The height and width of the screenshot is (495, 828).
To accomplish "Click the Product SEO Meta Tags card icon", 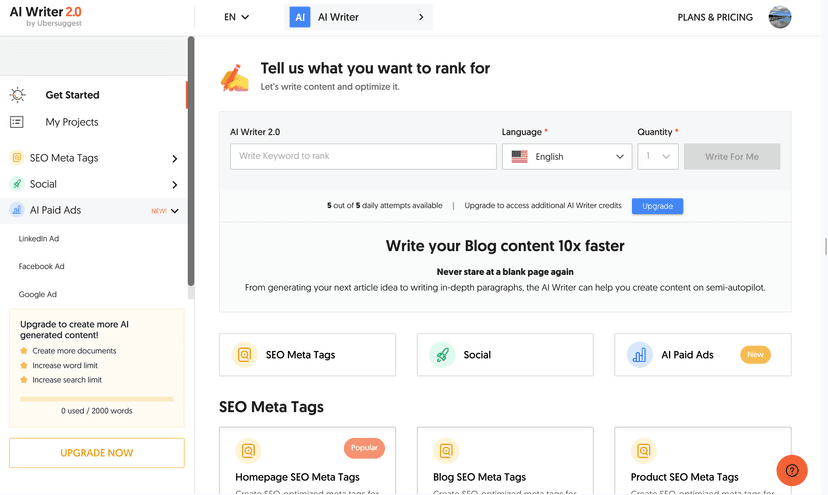I will pos(644,451).
